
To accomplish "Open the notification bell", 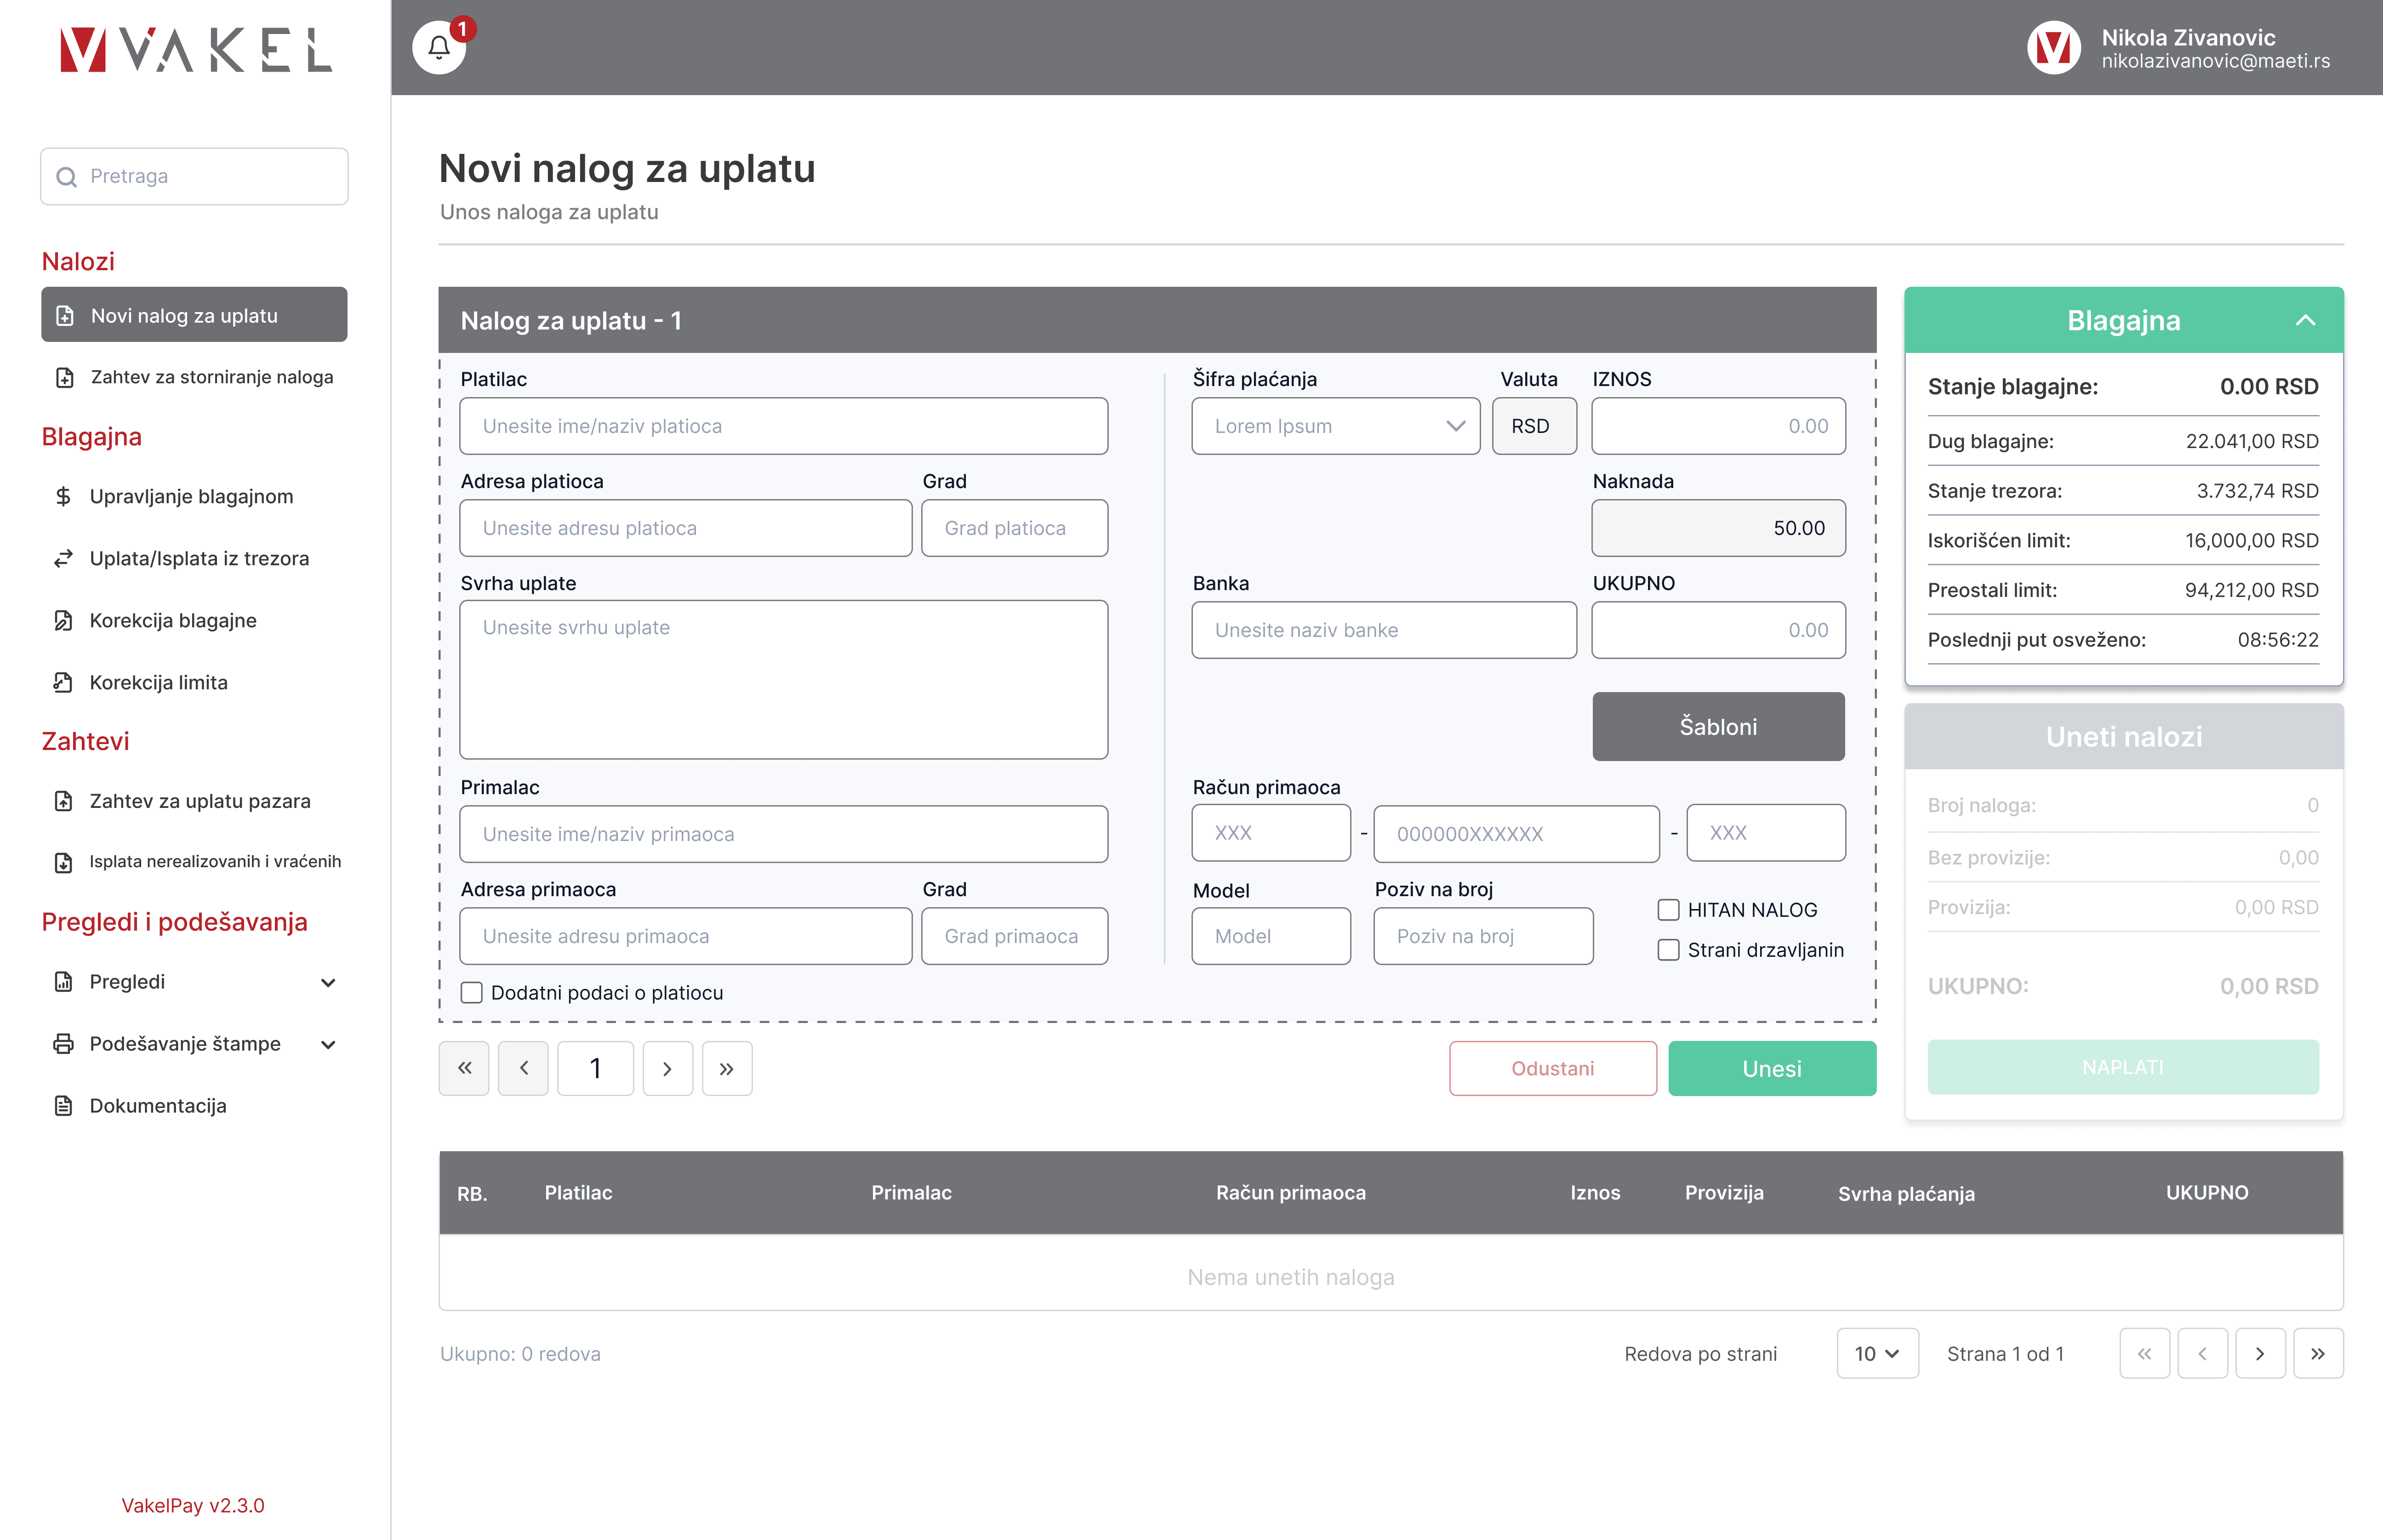I will click(439, 47).
